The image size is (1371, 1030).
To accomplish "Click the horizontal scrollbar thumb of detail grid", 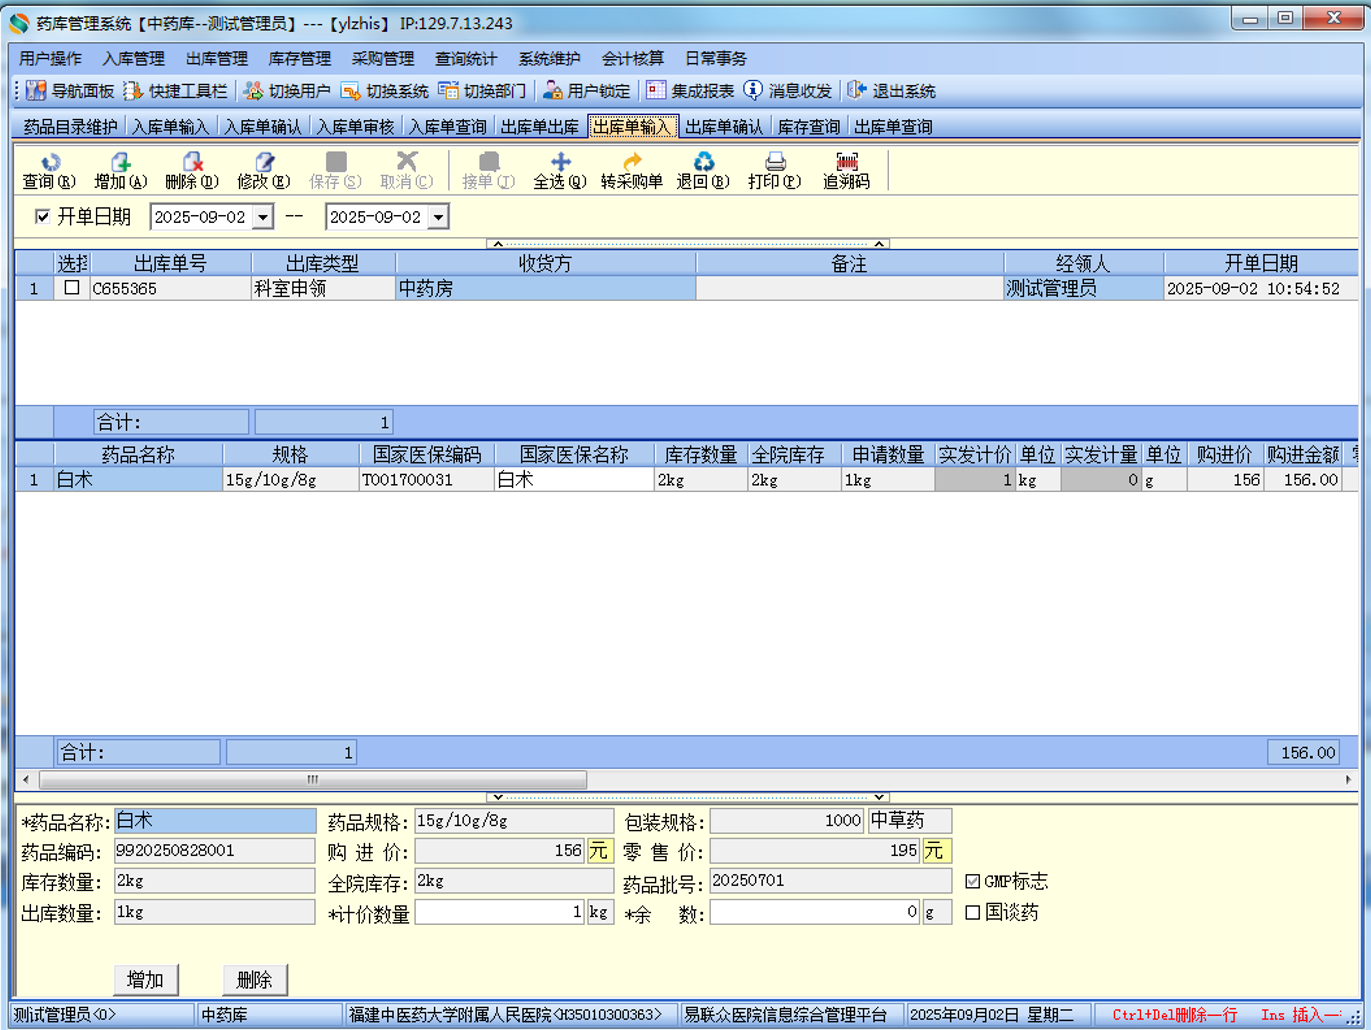I will tap(313, 779).
